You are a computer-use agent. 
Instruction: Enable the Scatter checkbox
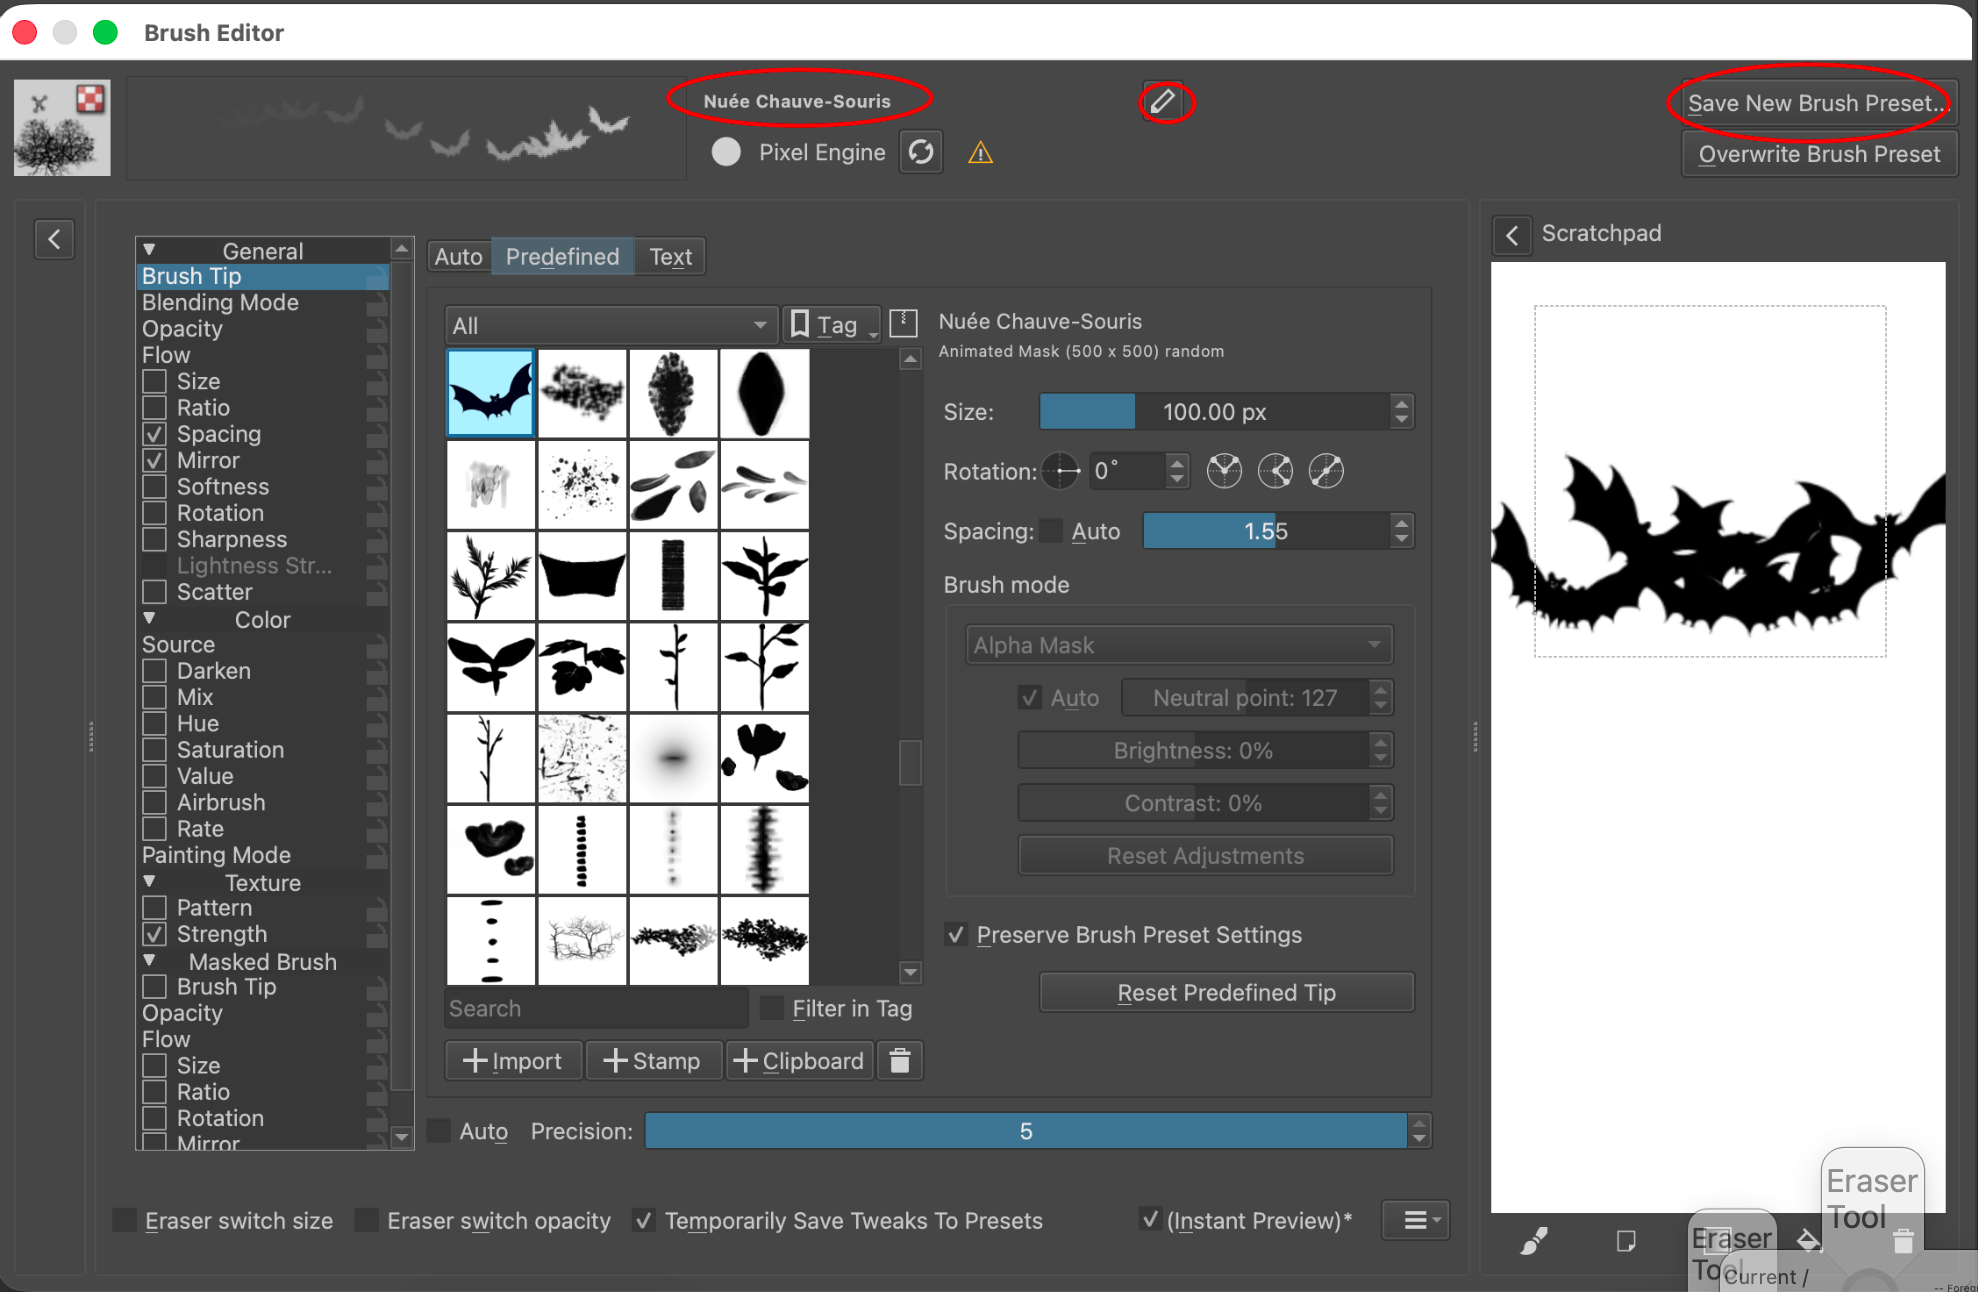pos(155,593)
